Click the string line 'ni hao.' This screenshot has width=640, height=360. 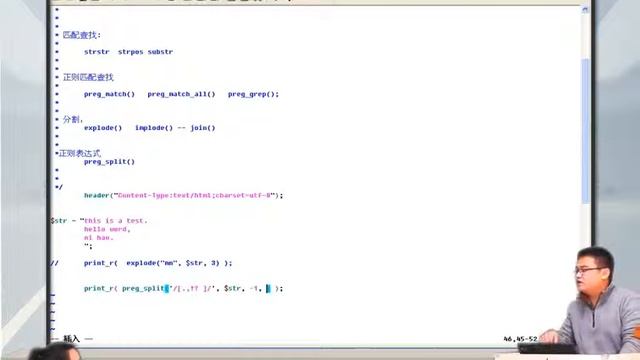coord(98,238)
